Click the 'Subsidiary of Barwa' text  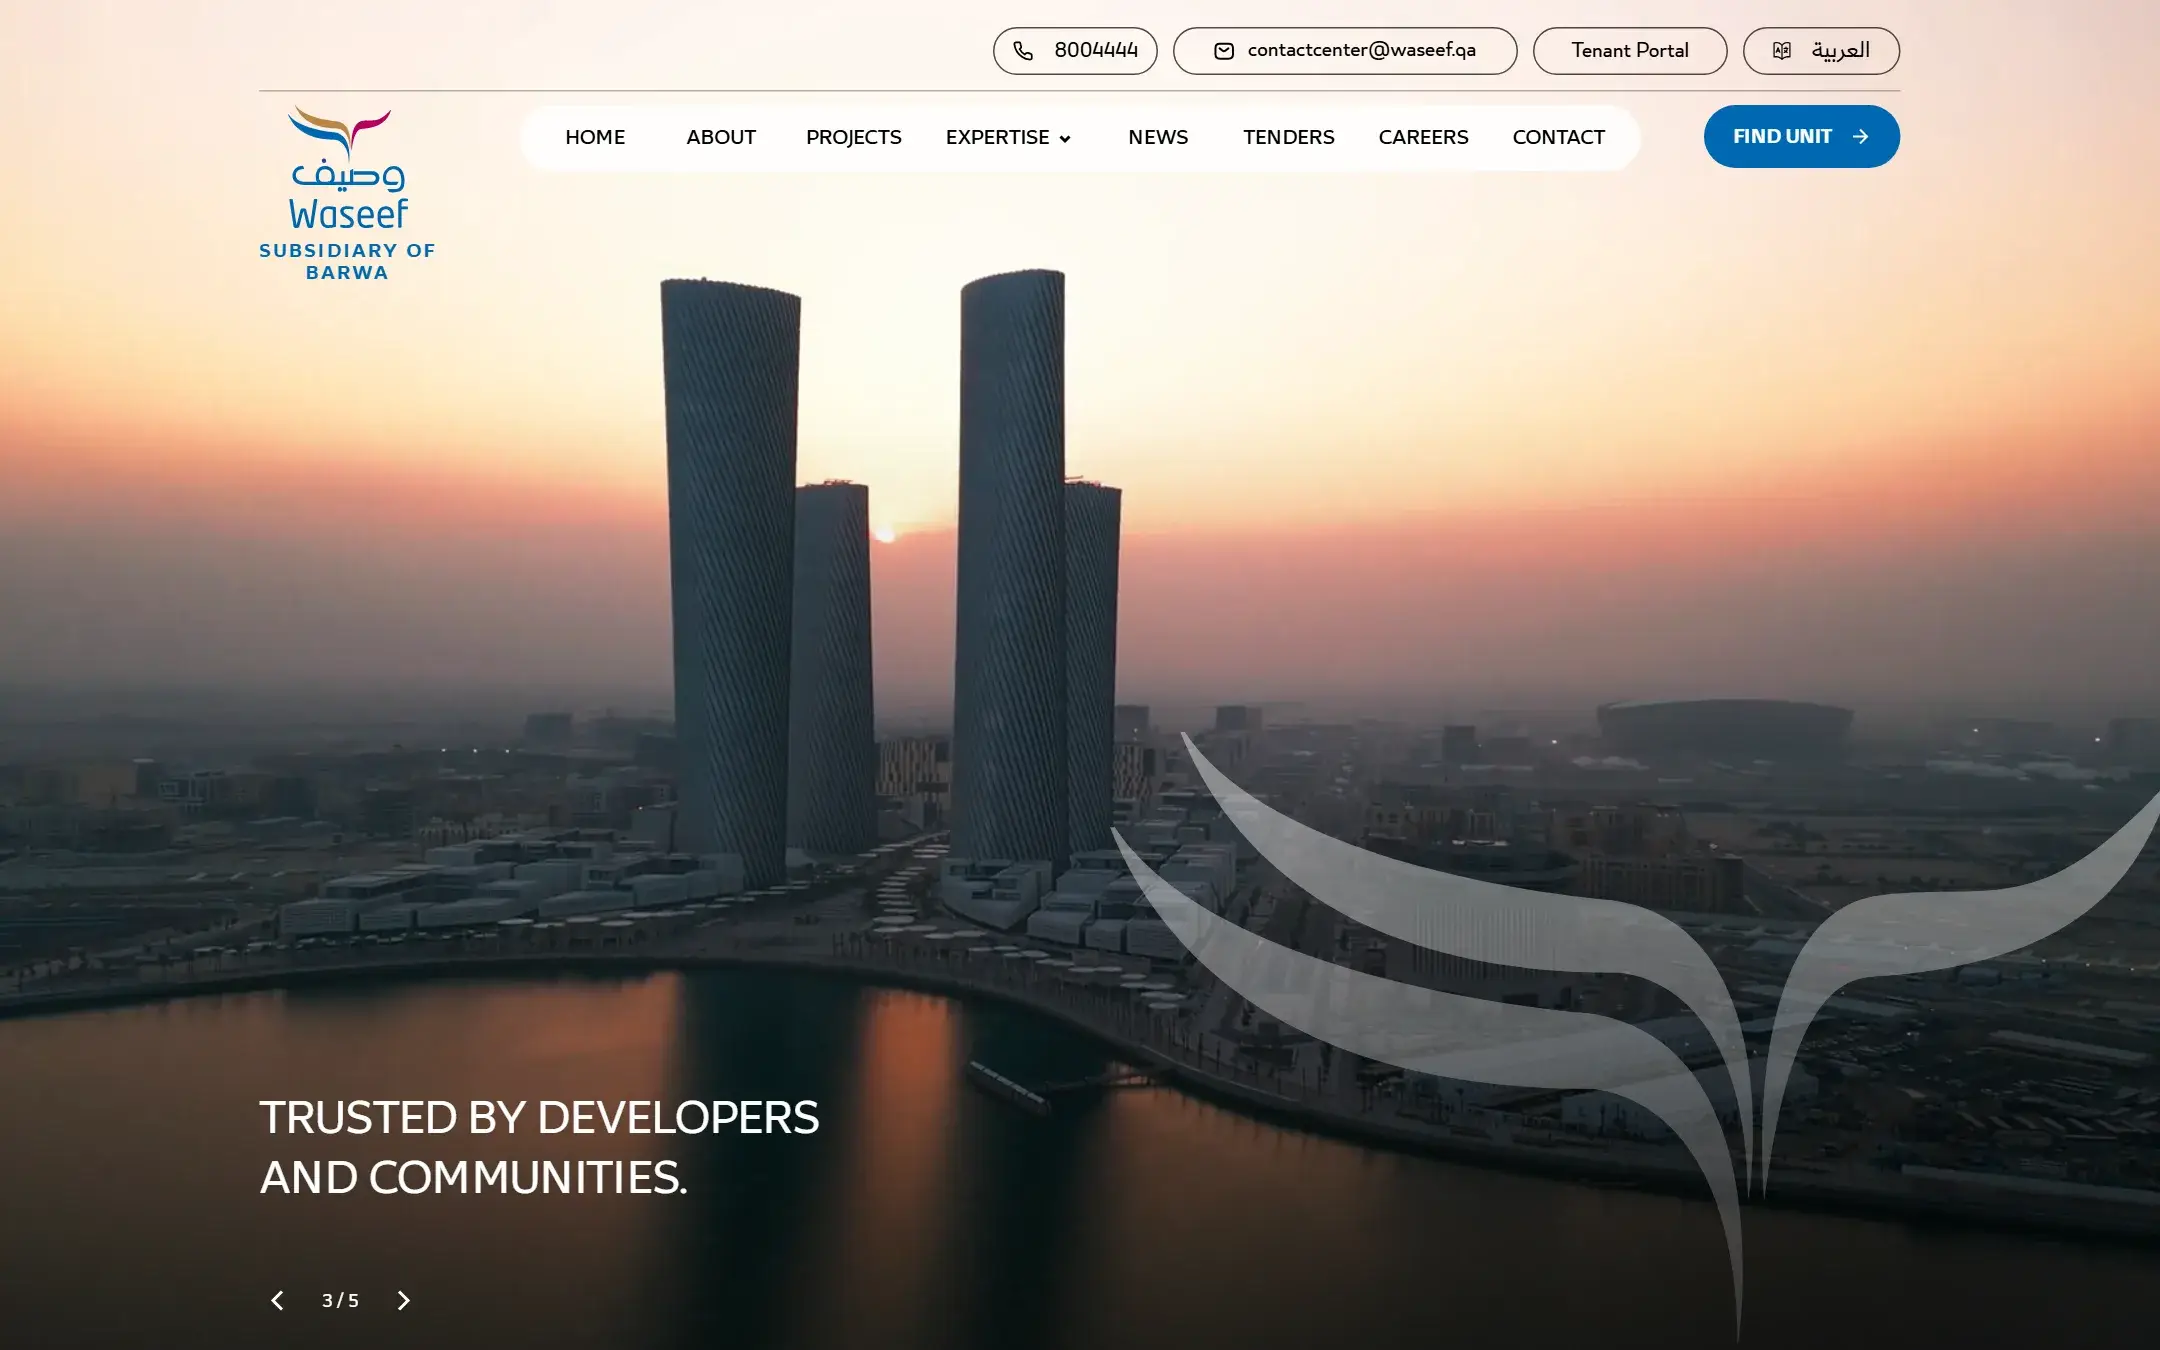pos(347,261)
